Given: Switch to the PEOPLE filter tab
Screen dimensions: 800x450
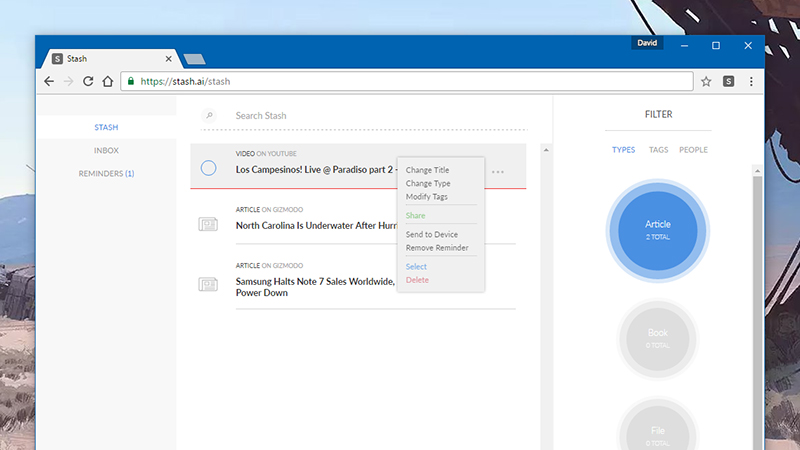Looking at the screenshot, I should (x=693, y=149).
